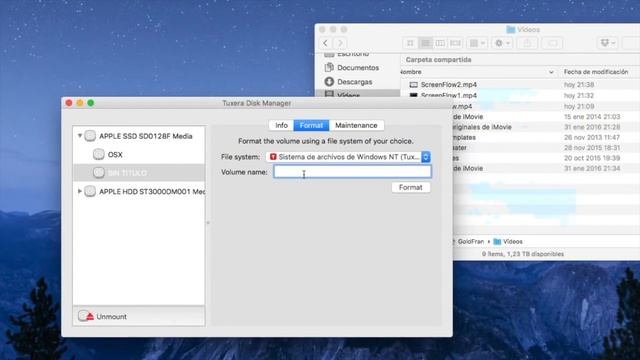
Task: Open Documentos in the Finder sidebar
Action: click(x=358, y=67)
